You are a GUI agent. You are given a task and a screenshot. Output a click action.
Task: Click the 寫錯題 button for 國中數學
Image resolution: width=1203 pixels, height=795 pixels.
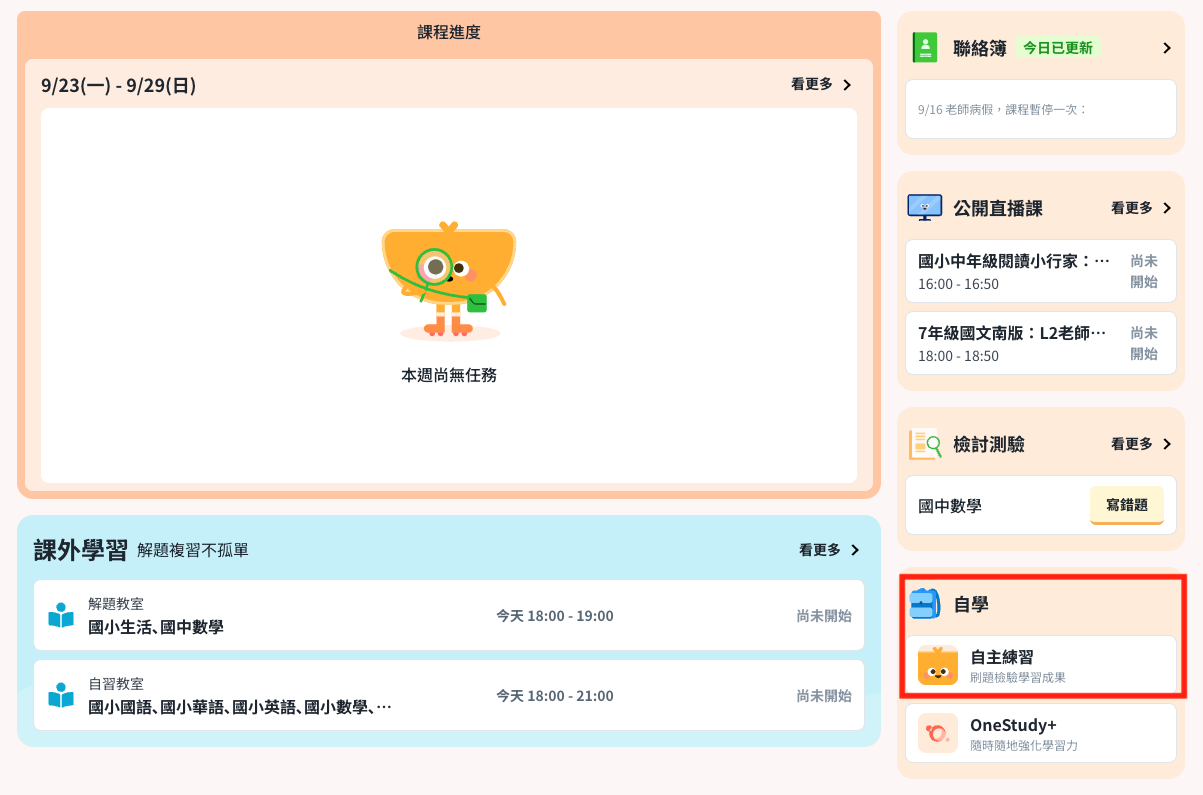1127,505
